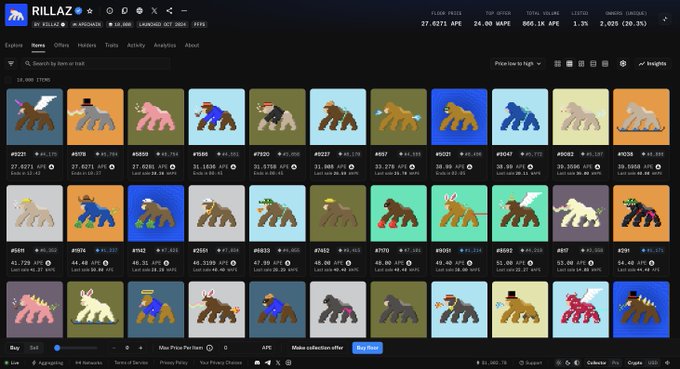
Task: Click the Aggregating status in footer
Action: 48,362
